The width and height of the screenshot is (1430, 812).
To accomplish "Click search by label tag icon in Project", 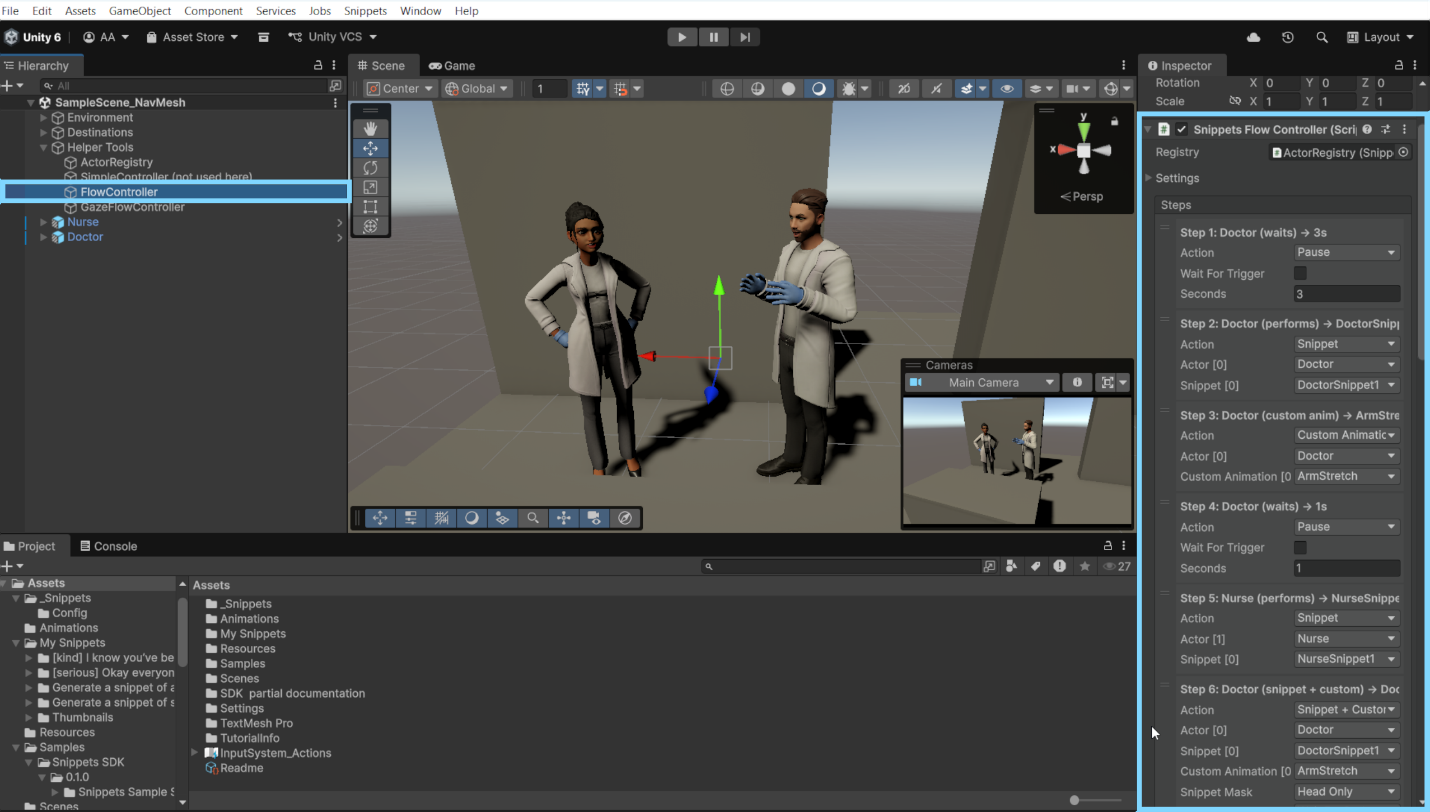I will click(x=1036, y=566).
